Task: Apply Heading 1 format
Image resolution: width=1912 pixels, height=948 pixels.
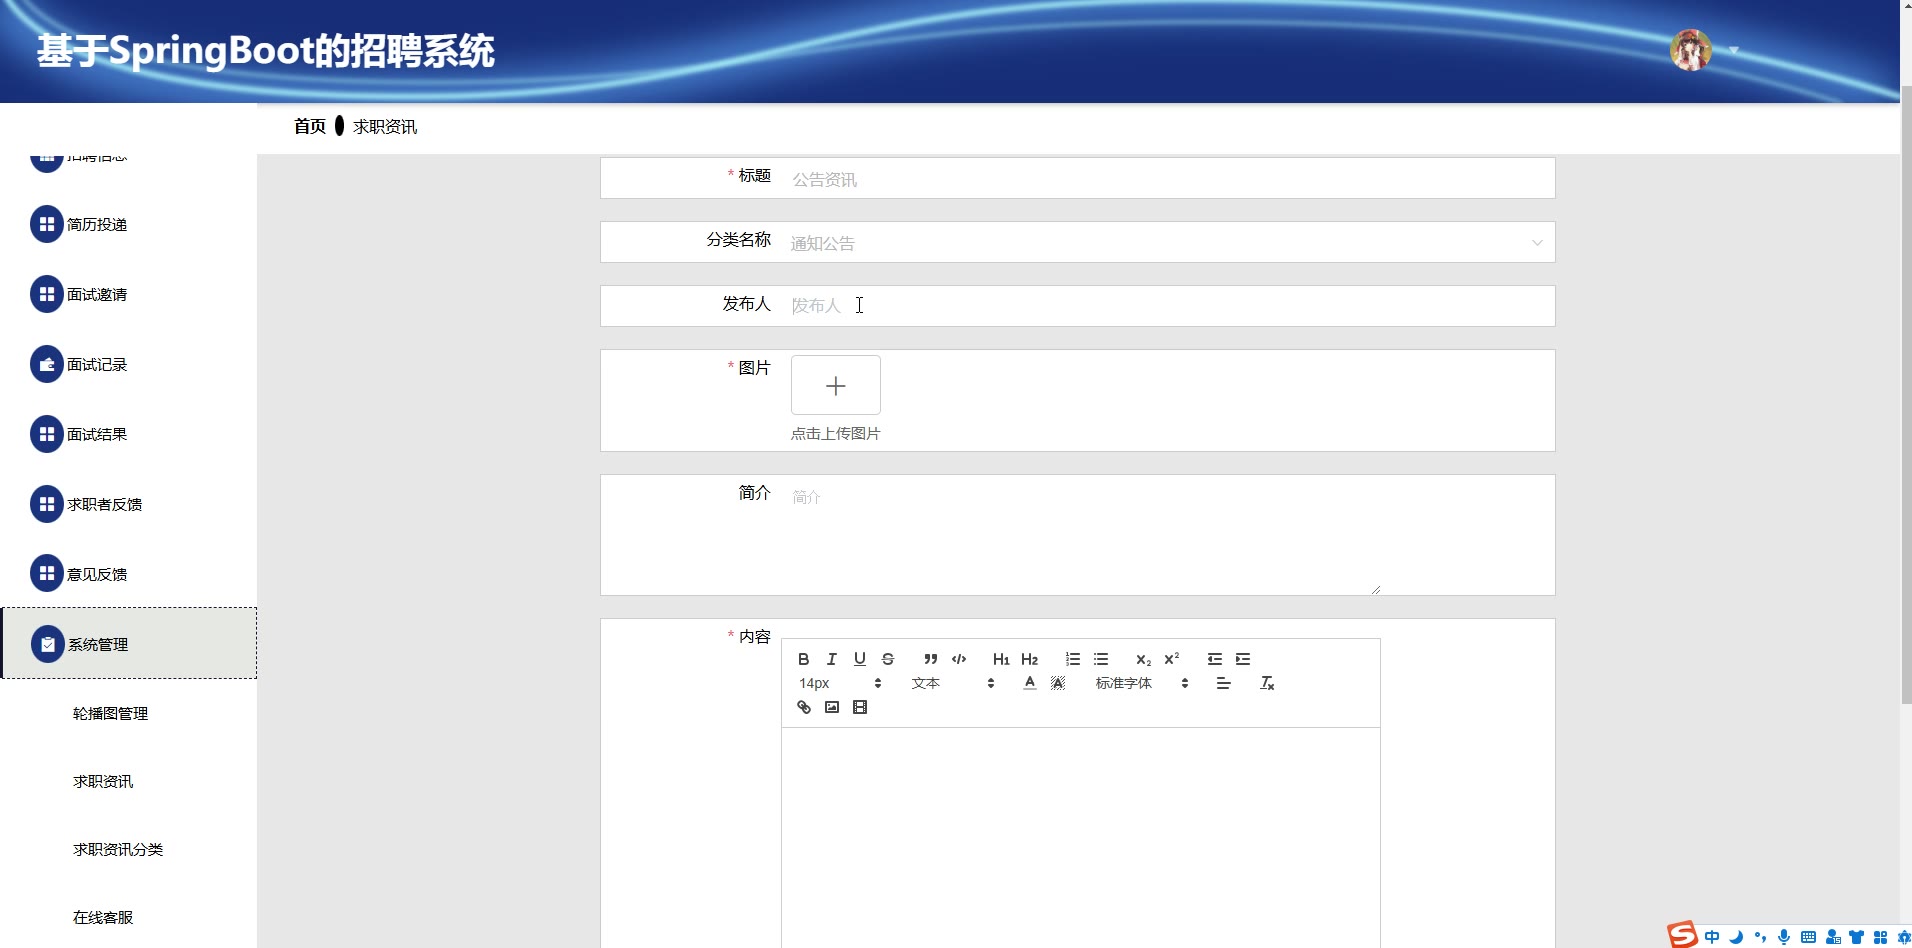Action: 1001,659
